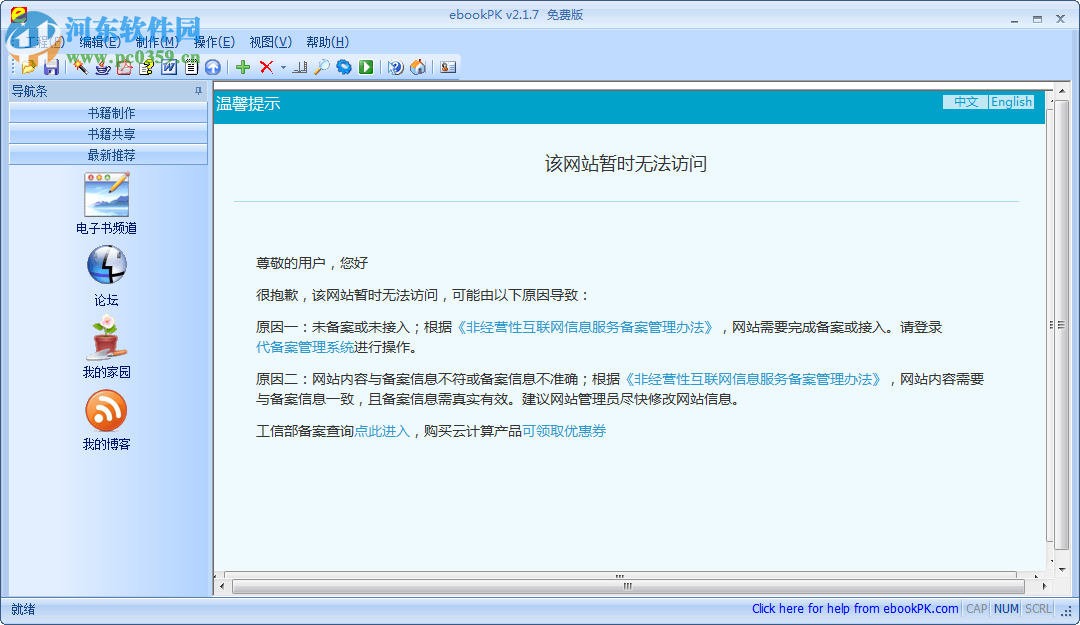The image size is (1080, 625).
Task: Open the 制作(M) menu
Action: click(x=154, y=42)
